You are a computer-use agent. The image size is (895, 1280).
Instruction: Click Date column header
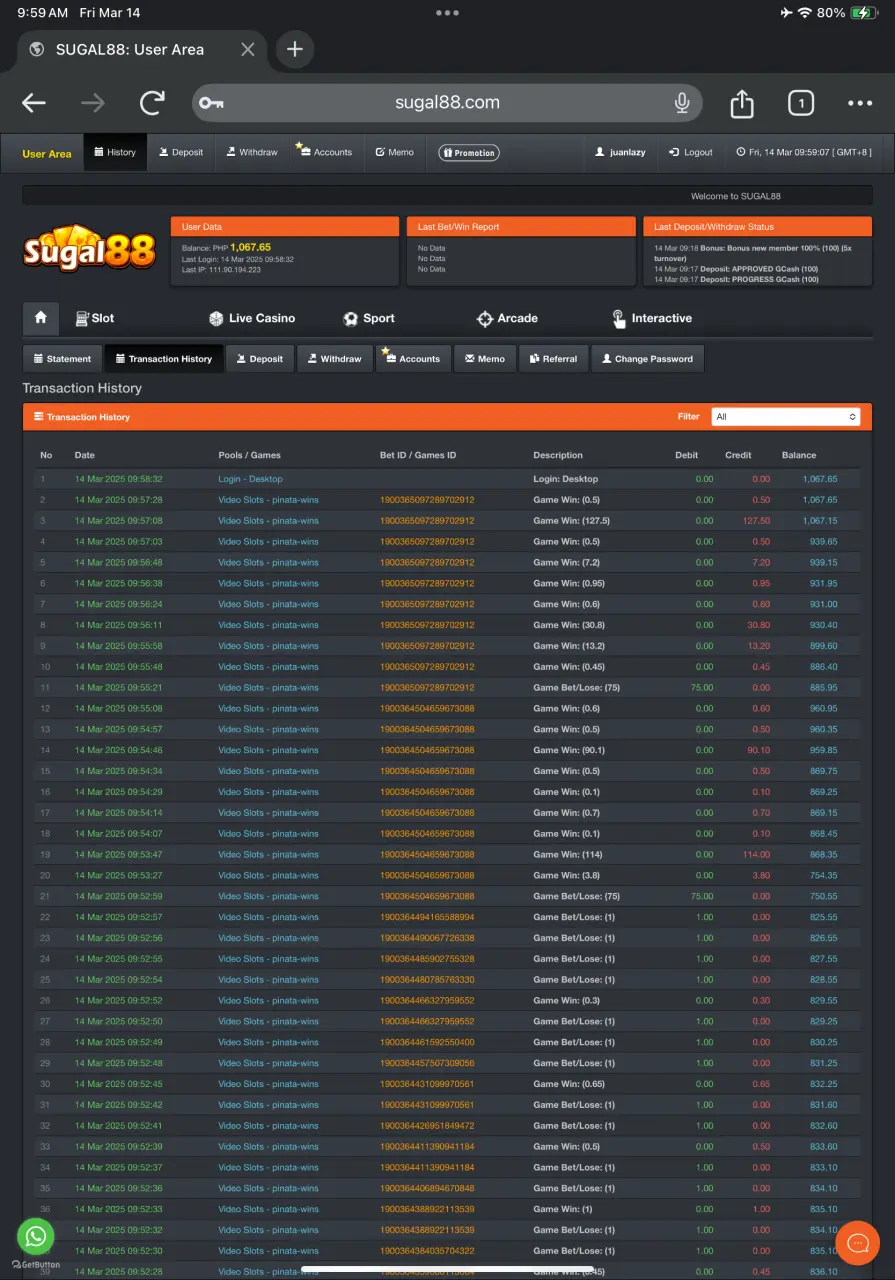coord(84,455)
